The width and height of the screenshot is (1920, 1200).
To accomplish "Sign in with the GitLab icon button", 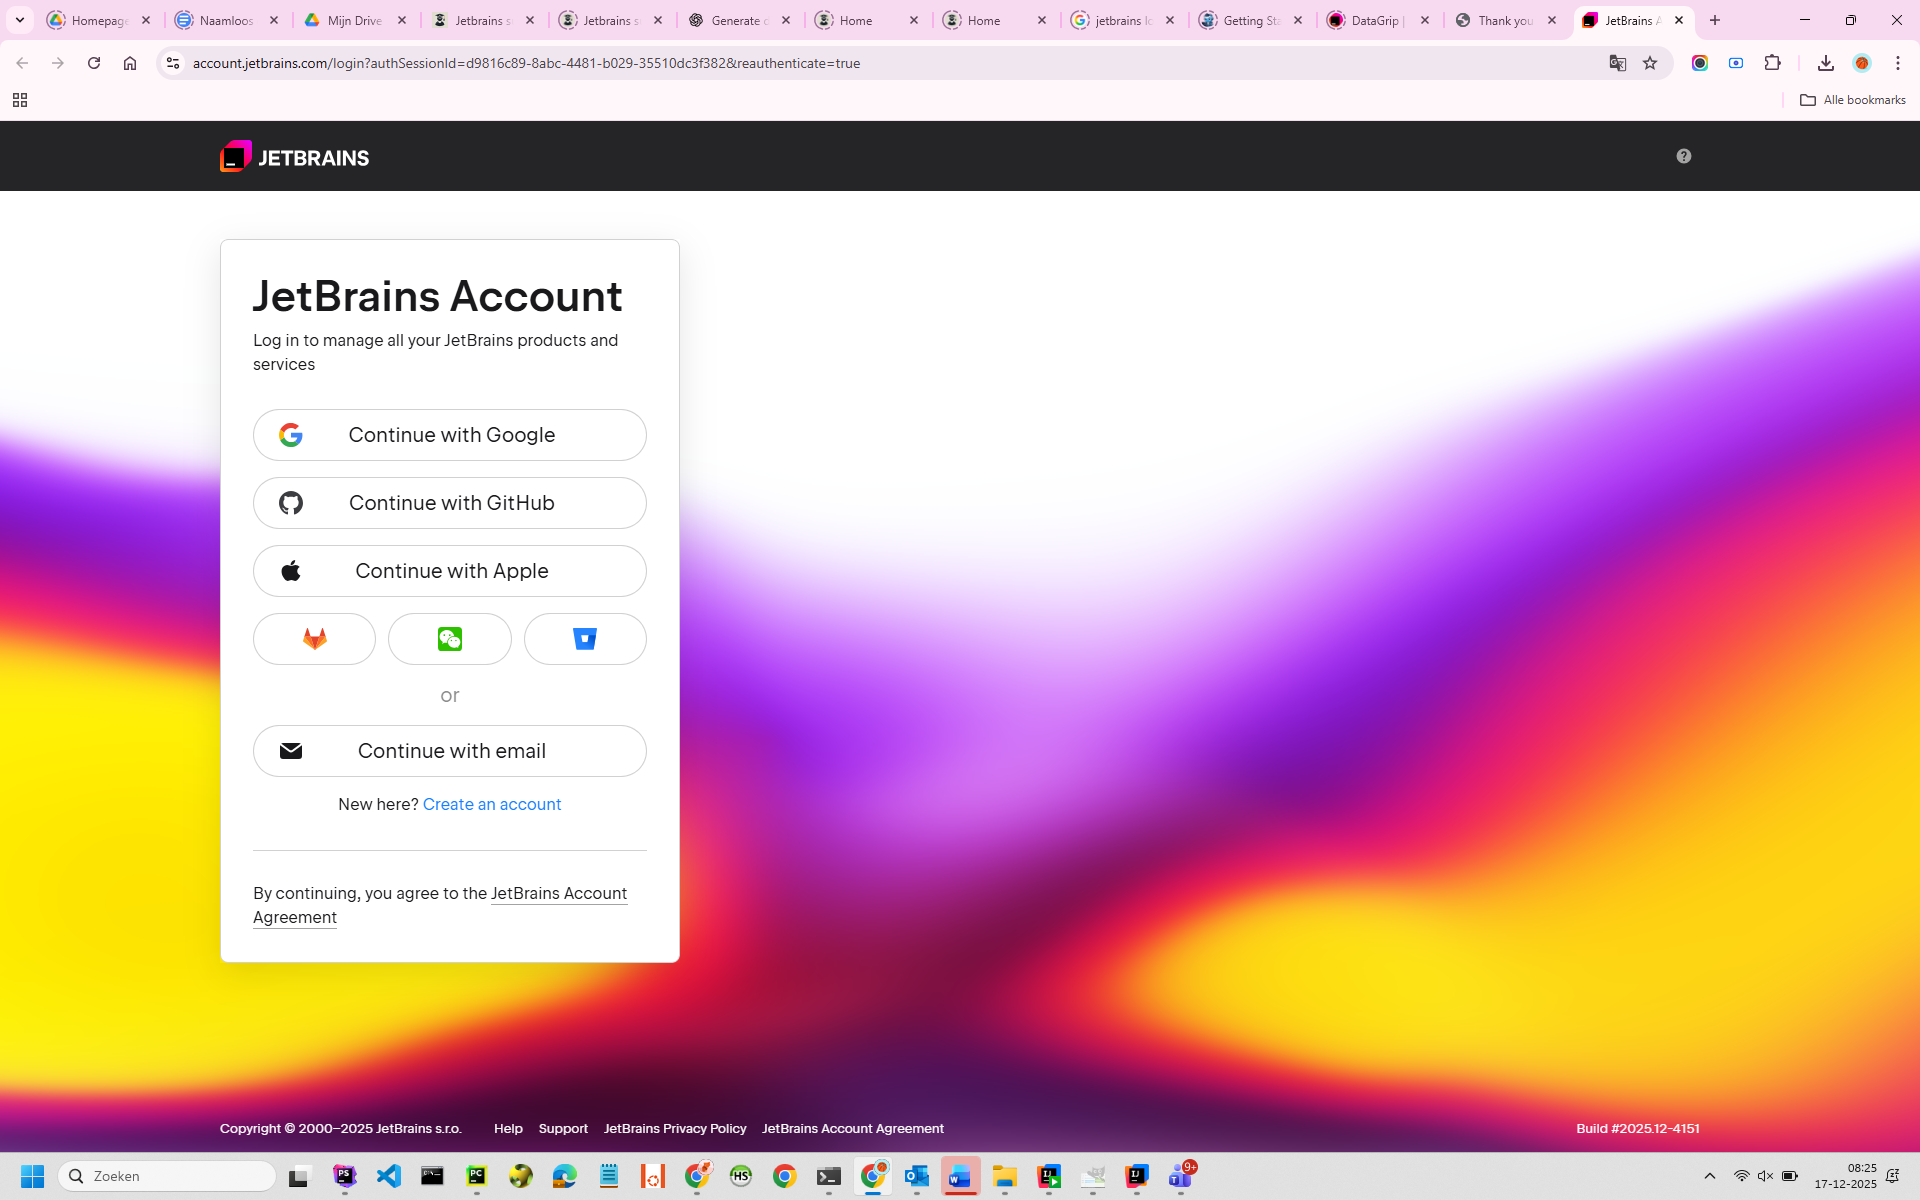I will (314, 639).
